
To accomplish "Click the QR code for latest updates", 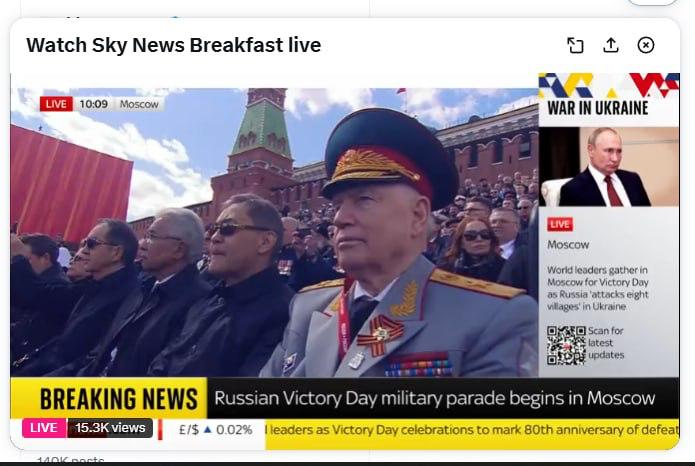I will coord(566,345).
